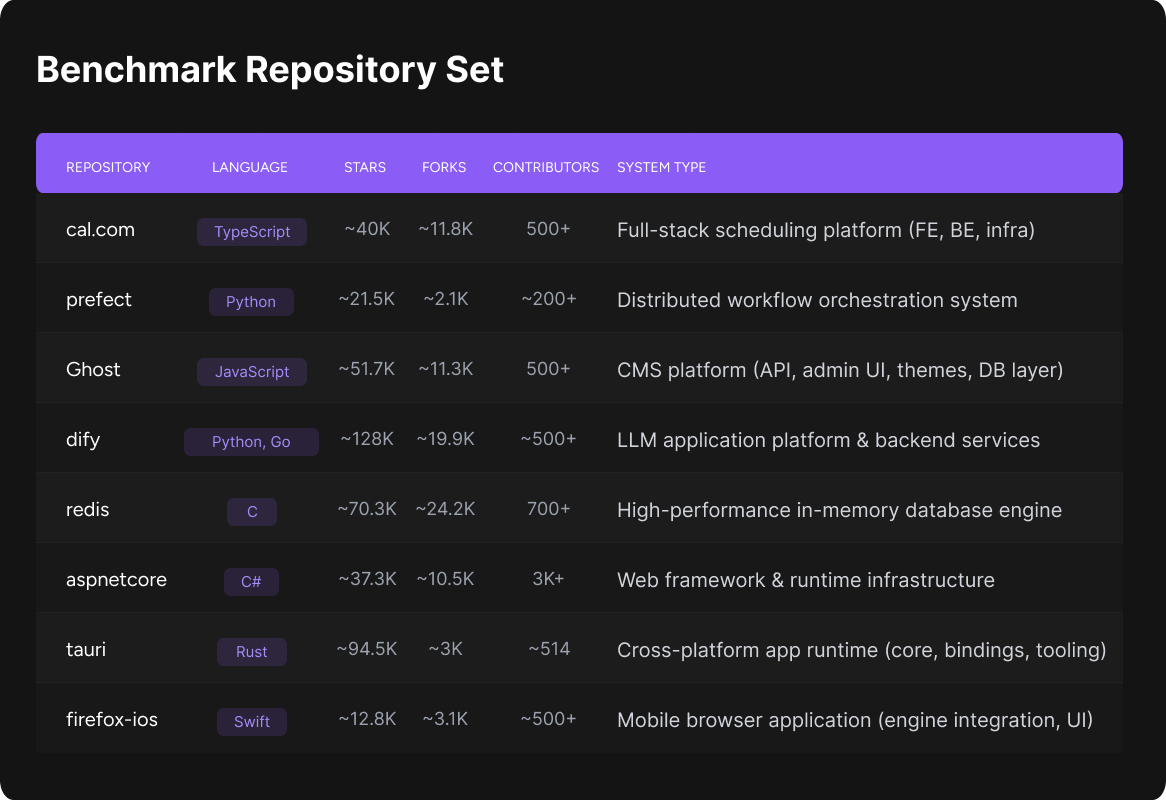The width and height of the screenshot is (1166, 800).
Task: Click the SYSTEM TYPE column header
Action: click(661, 167)
